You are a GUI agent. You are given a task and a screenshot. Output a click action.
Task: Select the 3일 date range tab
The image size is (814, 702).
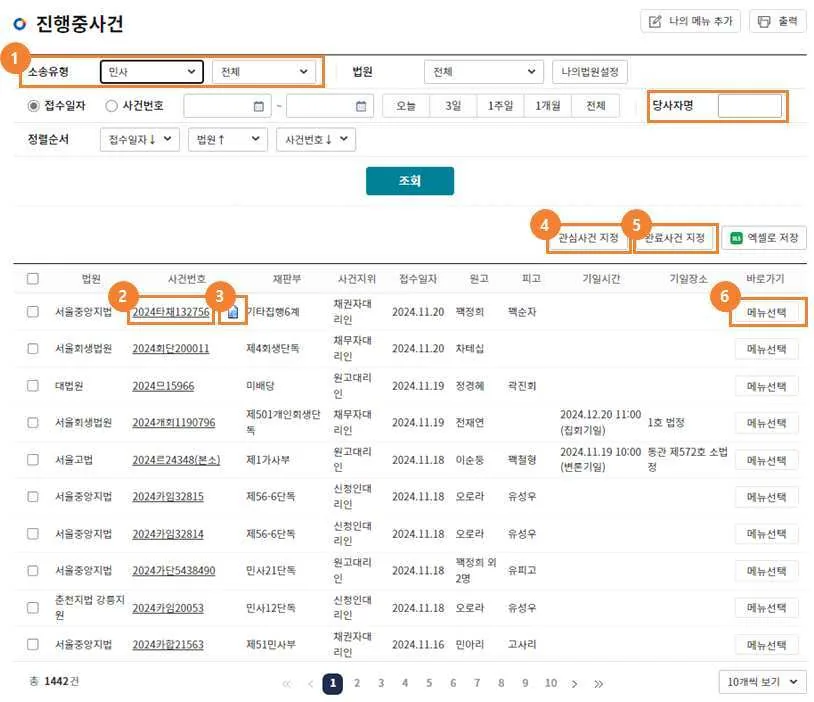453,106
